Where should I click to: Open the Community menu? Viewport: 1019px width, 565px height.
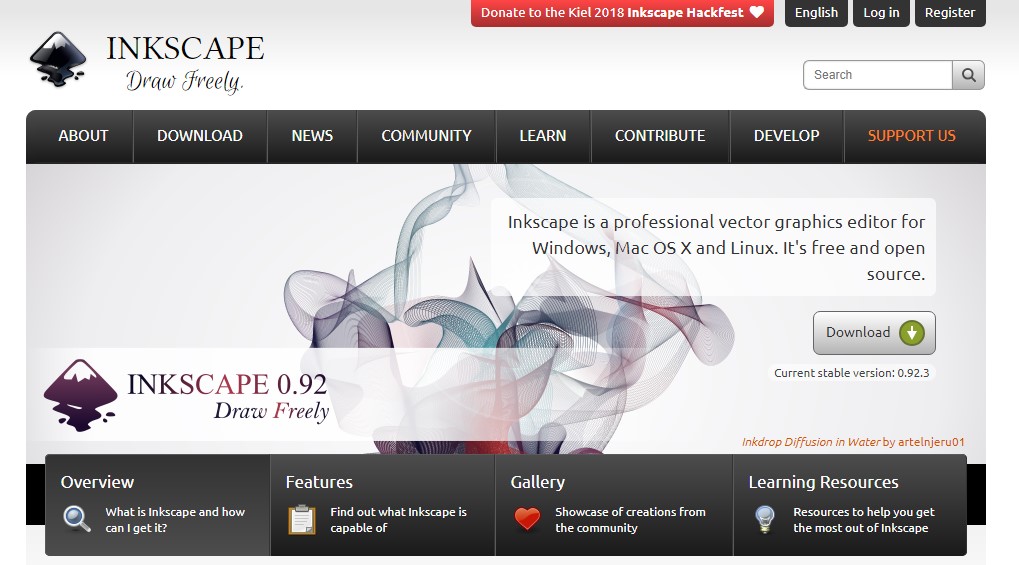(x=426, y=136)
